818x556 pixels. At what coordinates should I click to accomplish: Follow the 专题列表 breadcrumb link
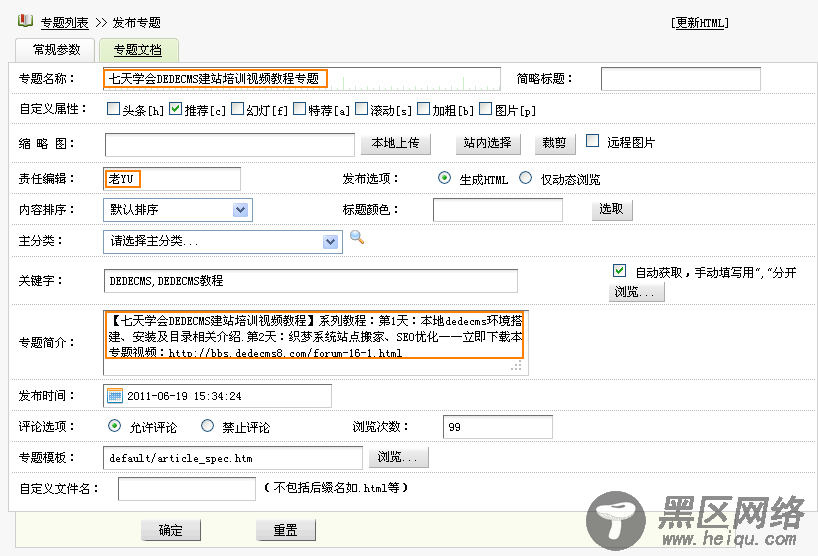(64, 22)
